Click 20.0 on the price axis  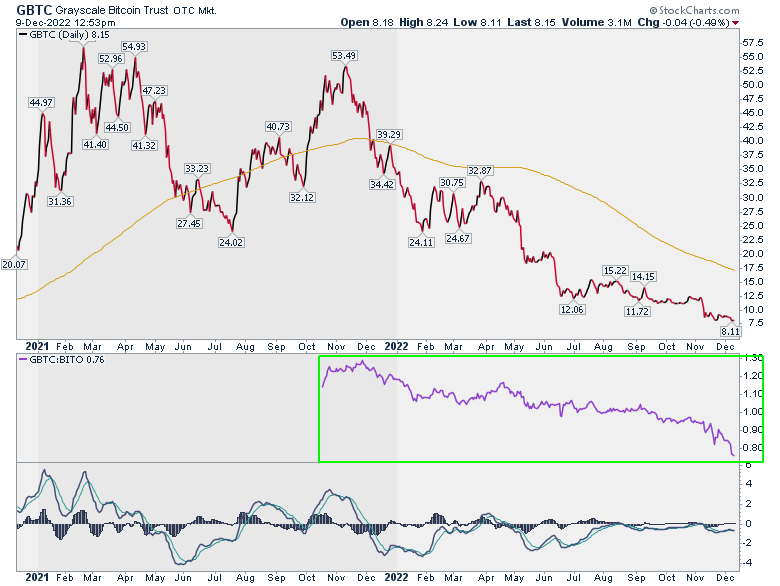click(753, 254)
